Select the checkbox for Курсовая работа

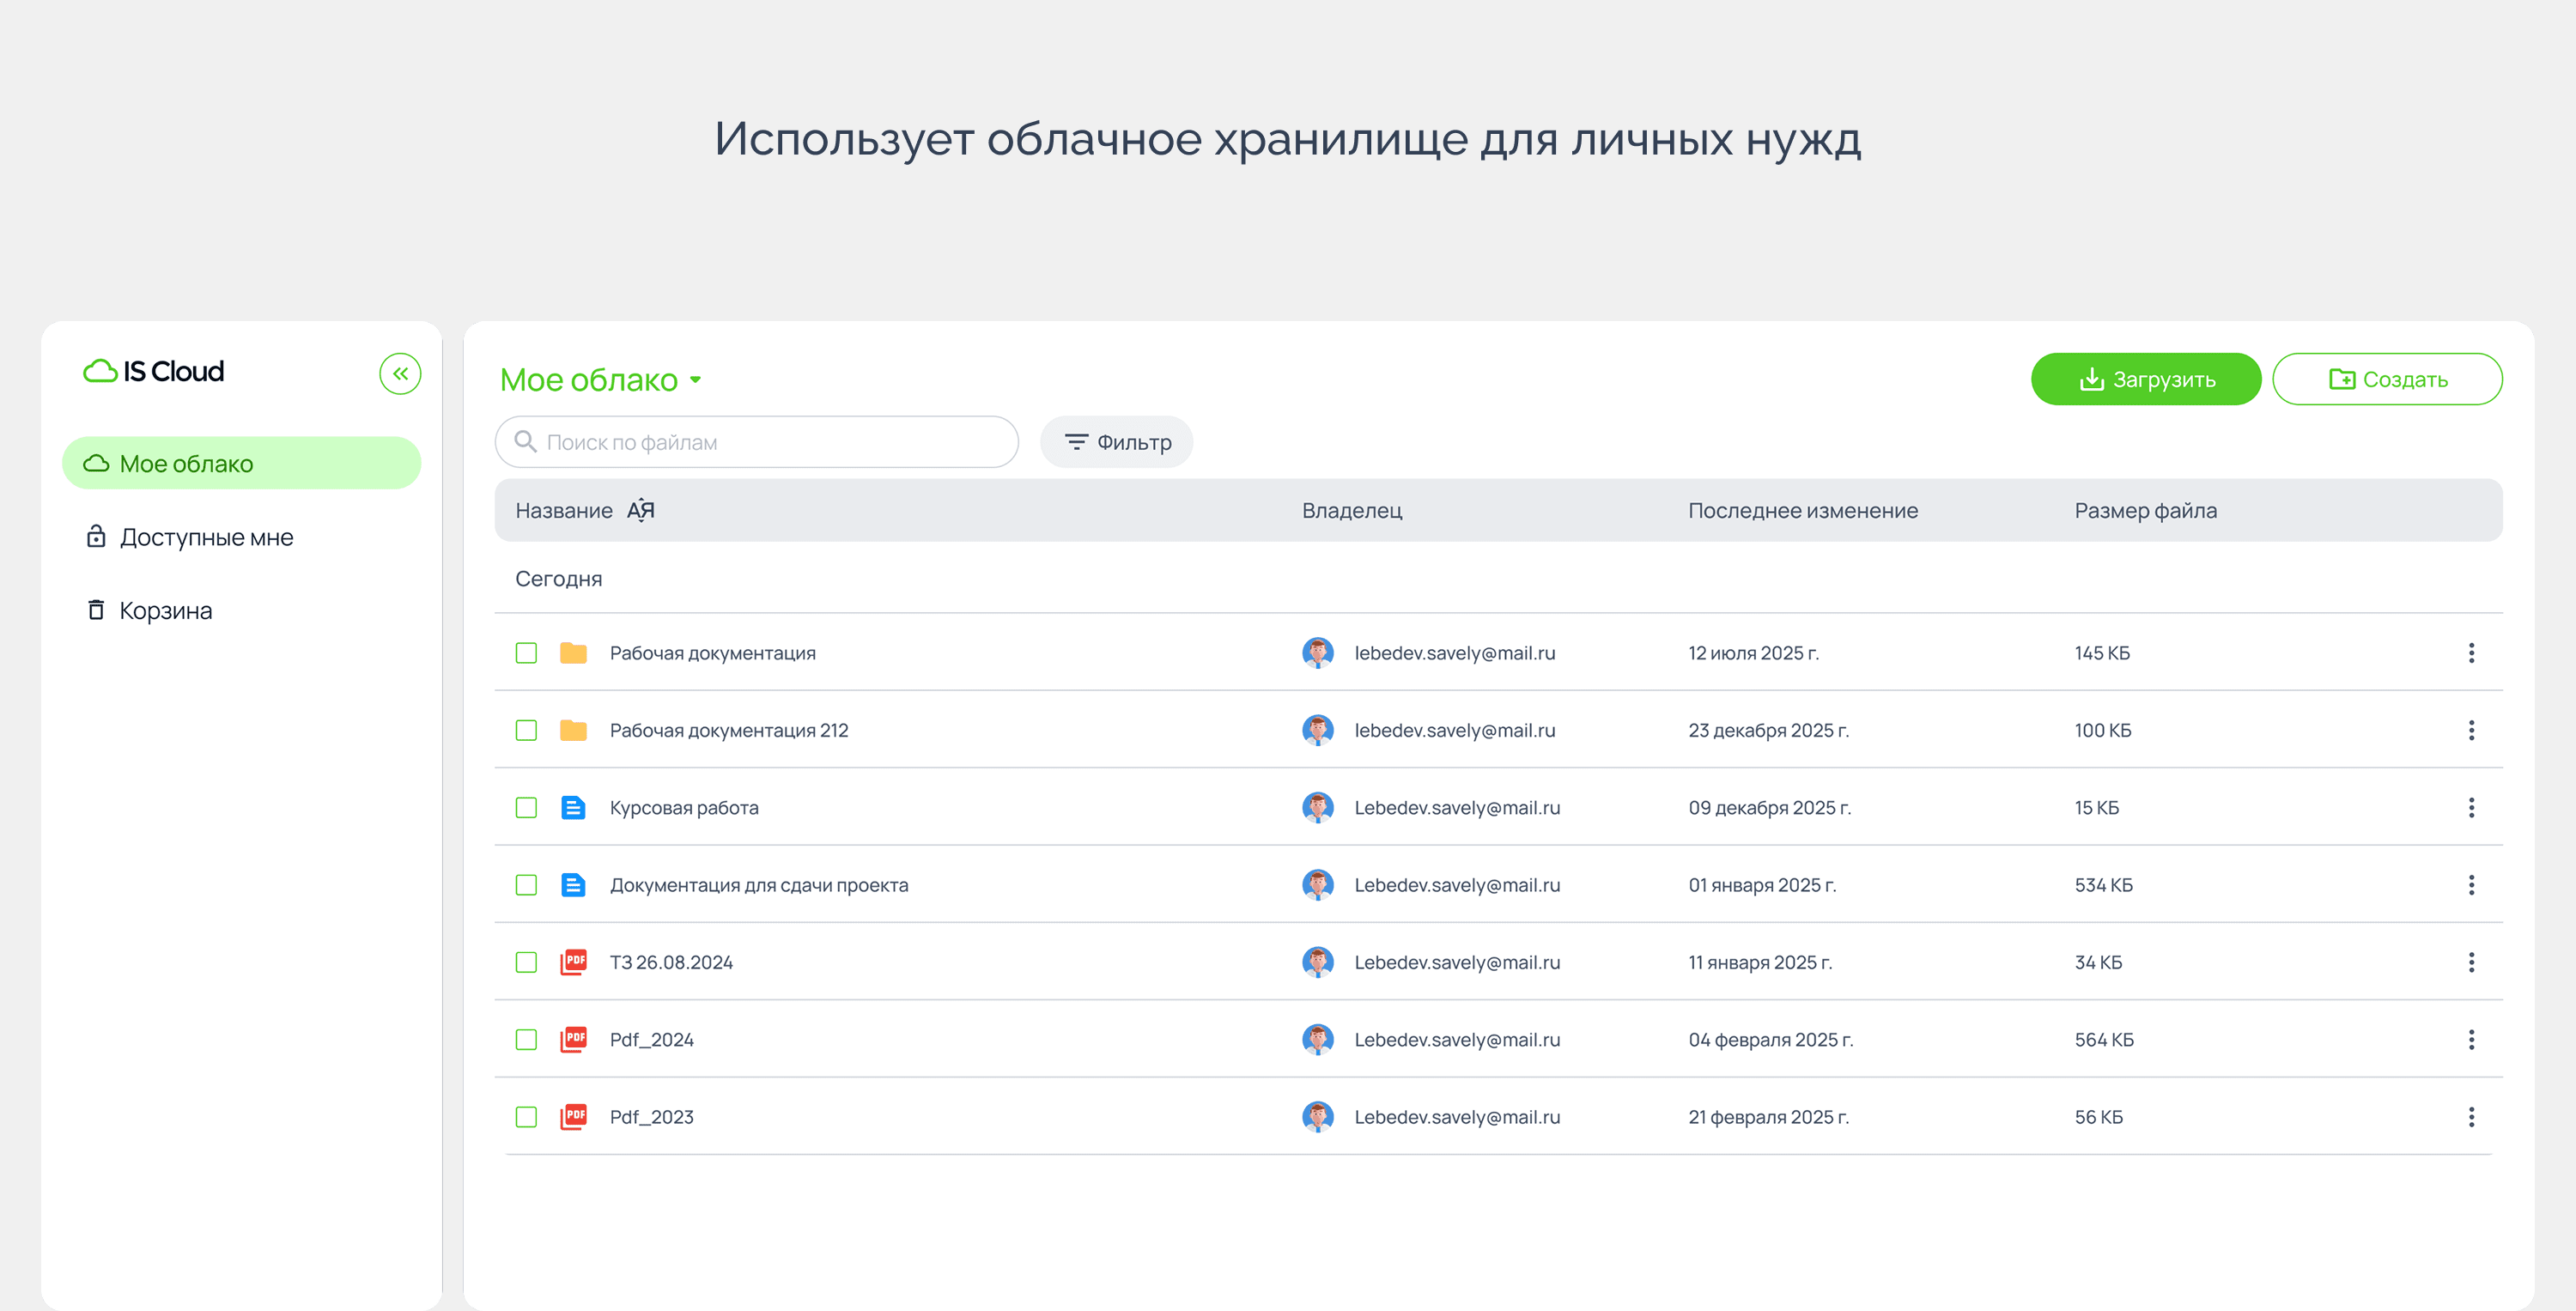click(x=526, y=808)
